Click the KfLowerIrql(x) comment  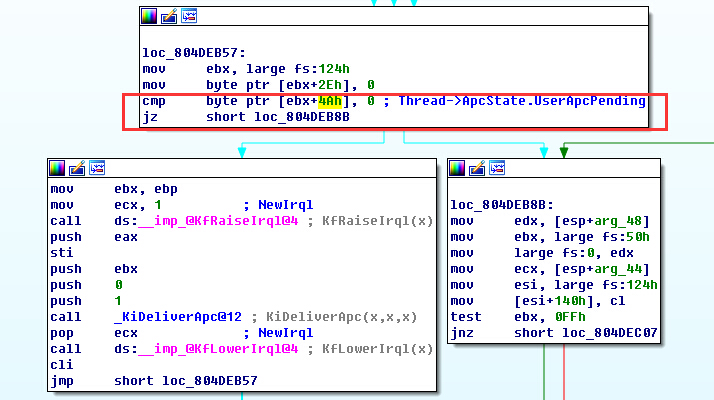(x=377, y=349)
